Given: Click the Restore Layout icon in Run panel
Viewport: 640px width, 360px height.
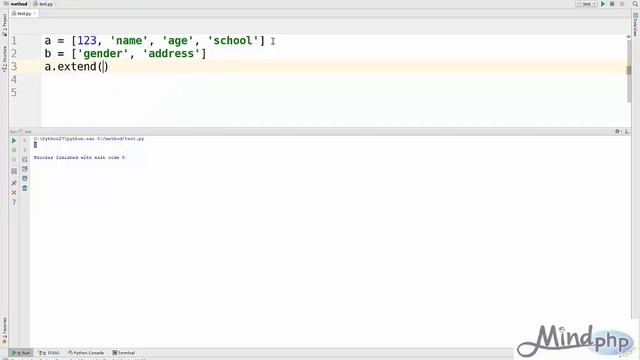Looking at the screenshot, I should click(14, 171).
